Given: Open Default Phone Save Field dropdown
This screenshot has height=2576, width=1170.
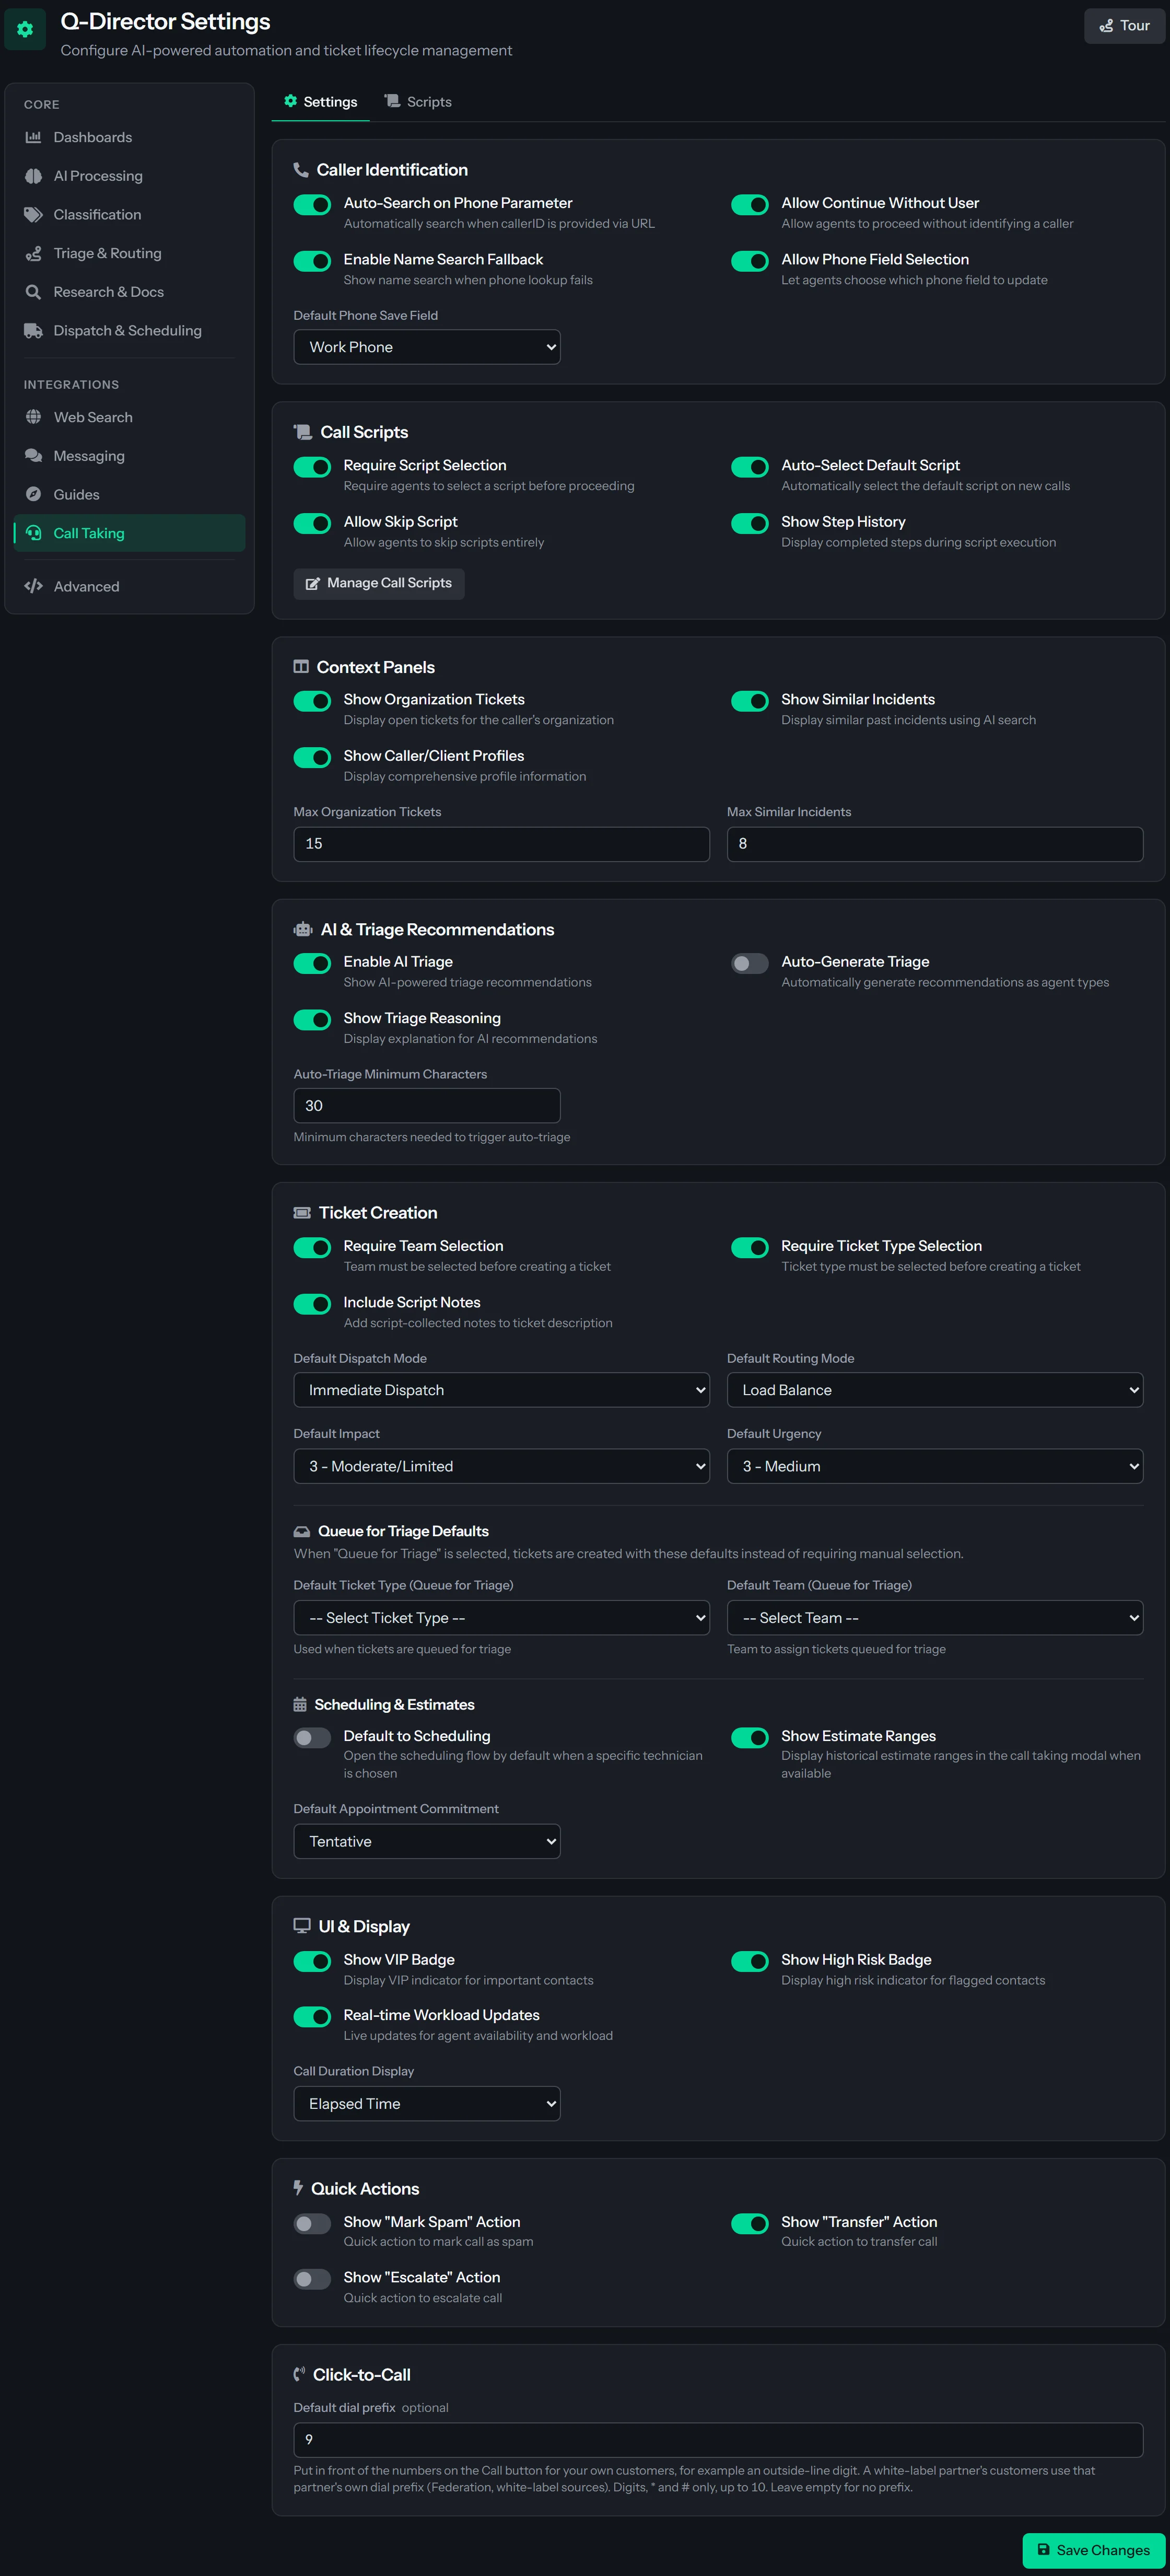Looking at the screenshot, I should click(427, 347).
